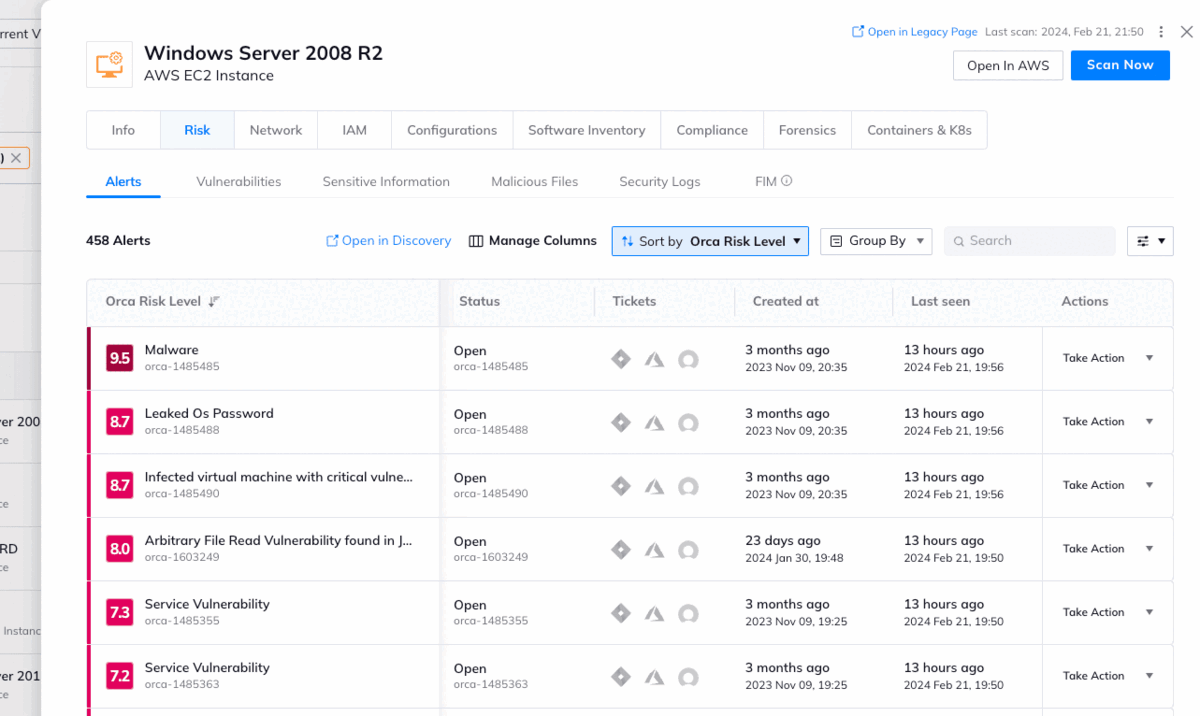Close the asset details panel

1186,32
